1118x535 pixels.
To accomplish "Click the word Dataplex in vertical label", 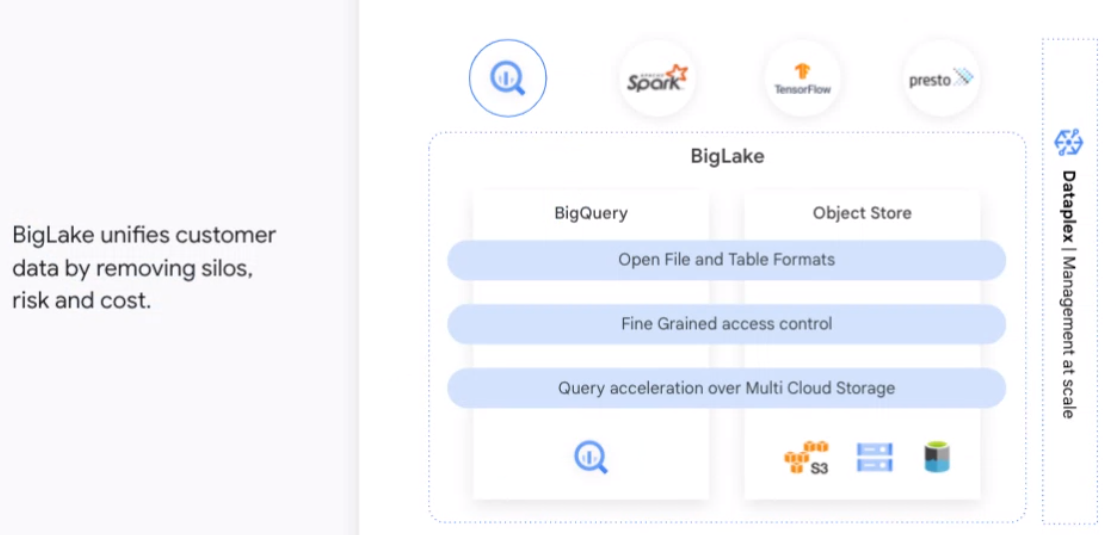I will pyautogui.click(x=1068, y=207).
